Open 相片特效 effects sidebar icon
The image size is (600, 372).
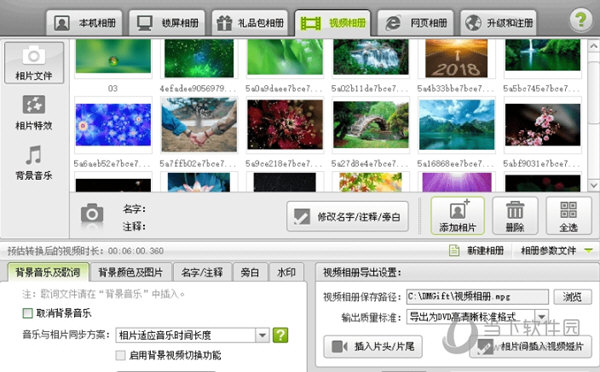(34, 113)
